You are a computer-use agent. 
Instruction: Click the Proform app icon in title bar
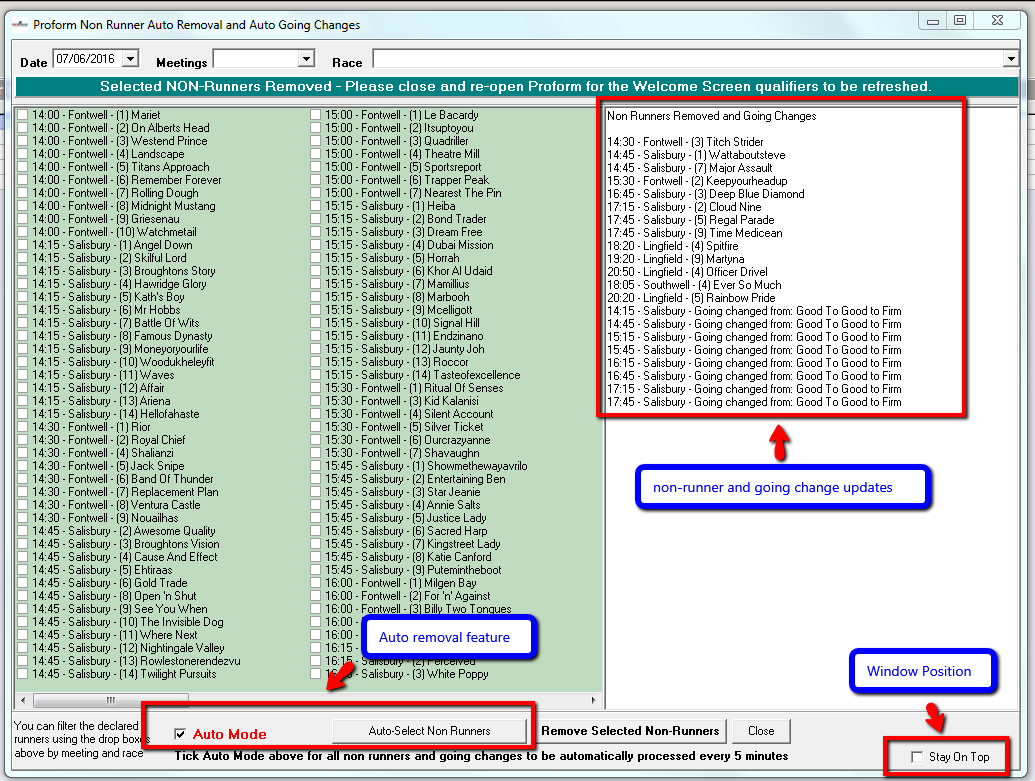pyautogui.click(x=20, y=24)
